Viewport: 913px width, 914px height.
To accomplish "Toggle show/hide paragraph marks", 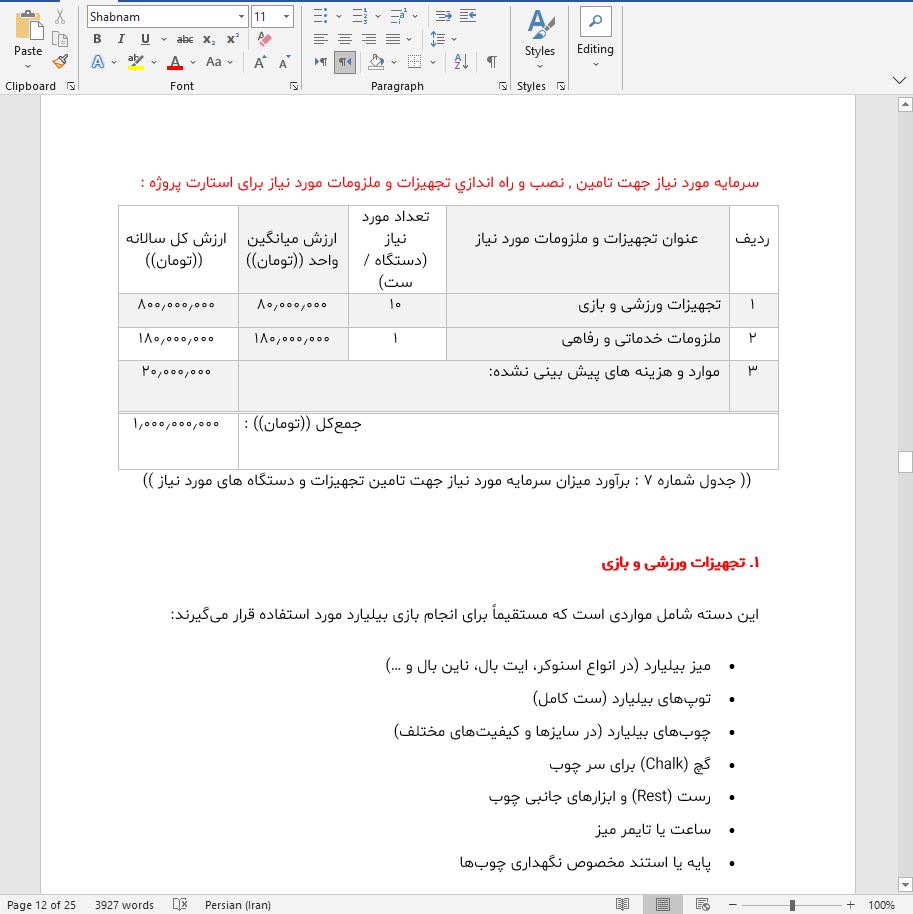I will pos(491,61).
